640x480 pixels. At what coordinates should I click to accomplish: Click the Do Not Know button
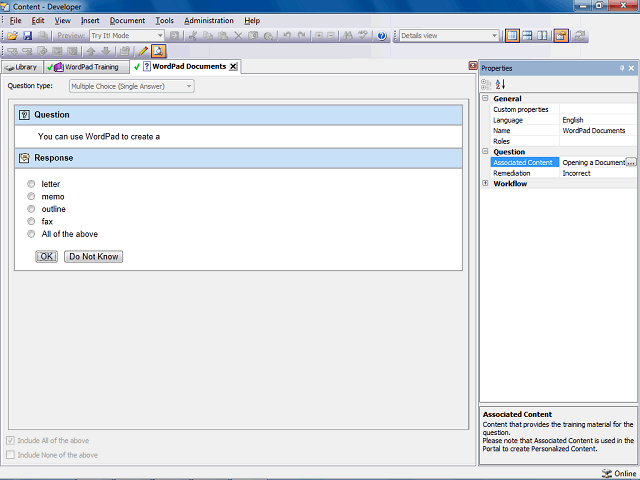[93, 256]
